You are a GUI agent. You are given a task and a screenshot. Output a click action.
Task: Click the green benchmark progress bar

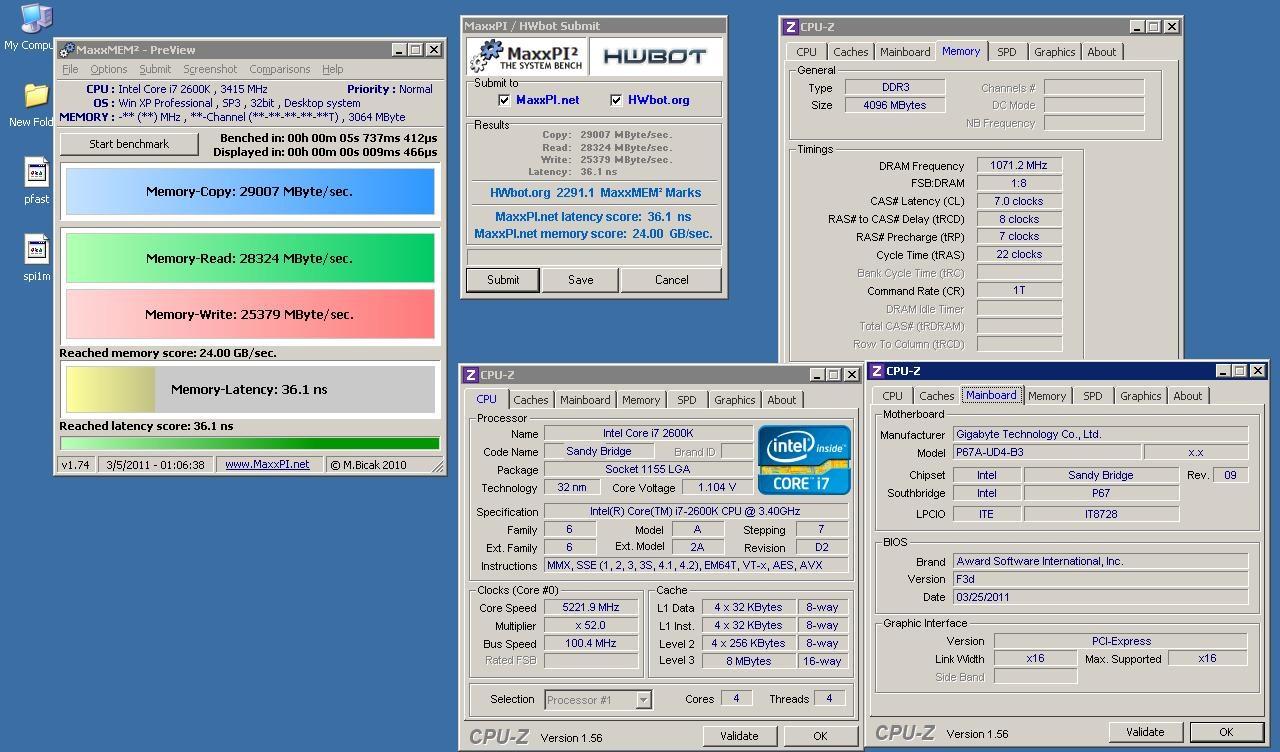coord(250,444)
